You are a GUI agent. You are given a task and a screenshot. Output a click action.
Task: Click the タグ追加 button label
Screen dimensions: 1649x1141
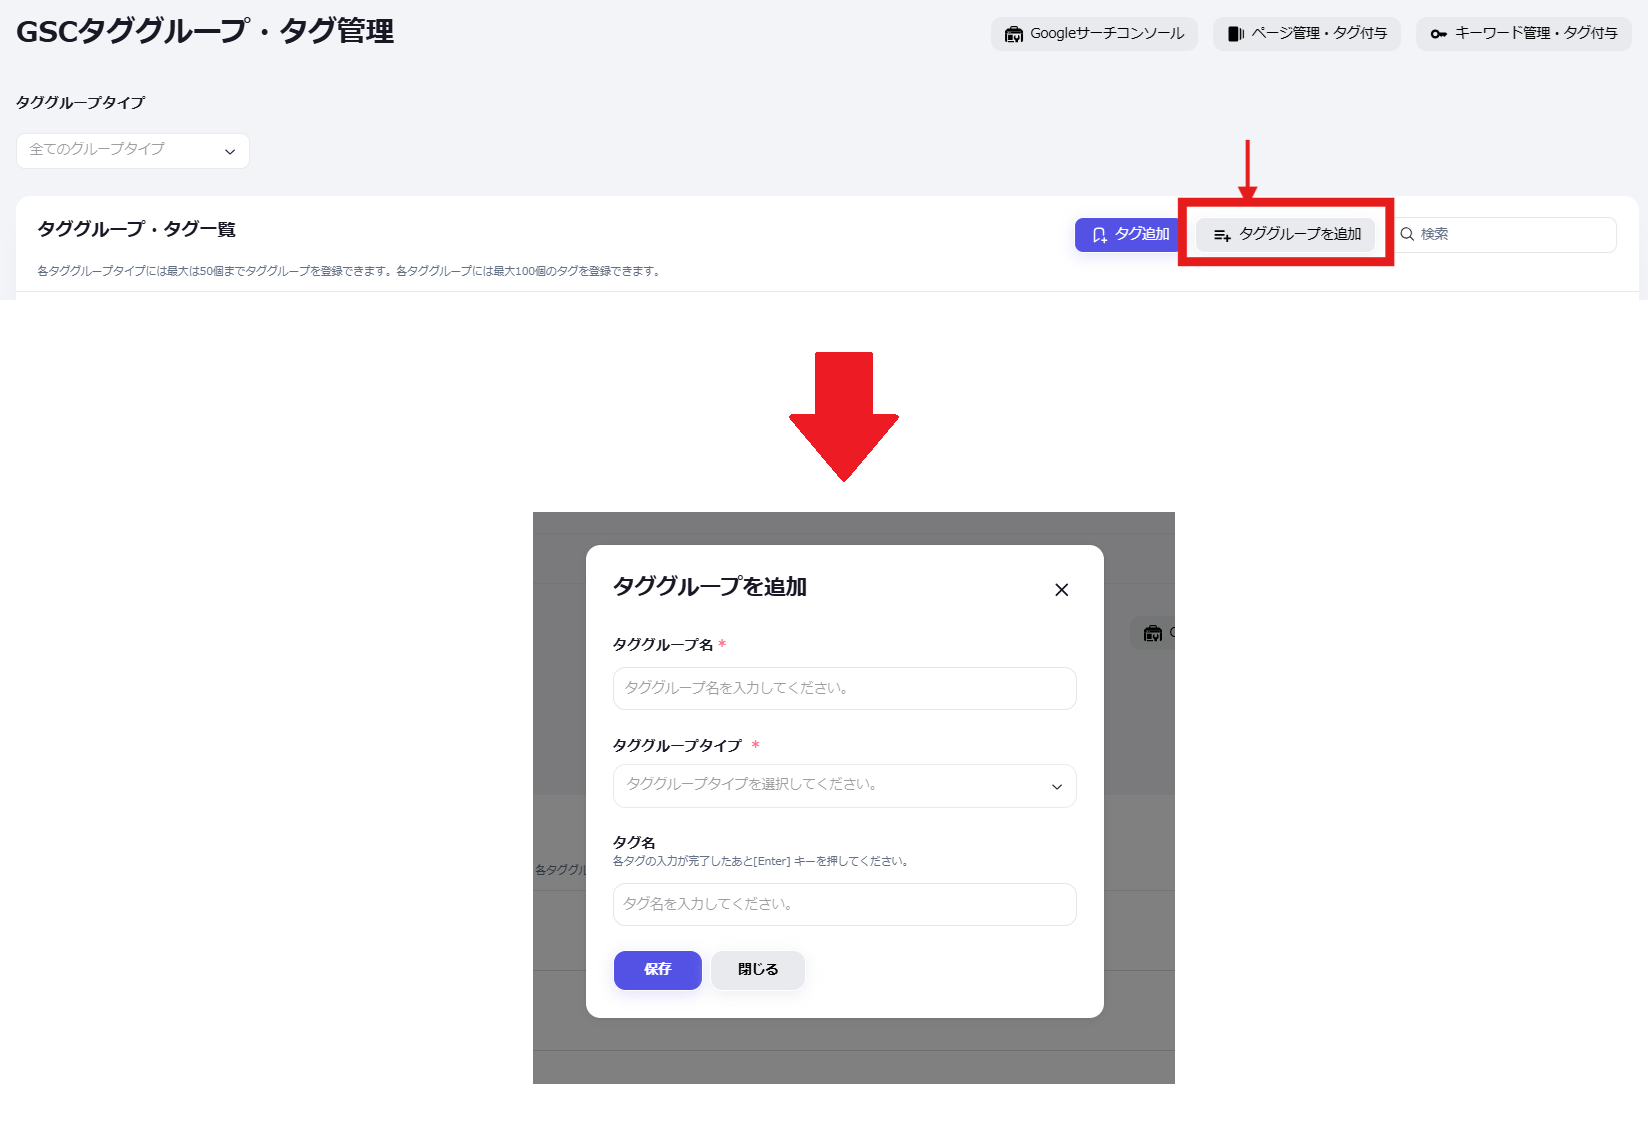pyautogui.click(x=1142, y=234)
